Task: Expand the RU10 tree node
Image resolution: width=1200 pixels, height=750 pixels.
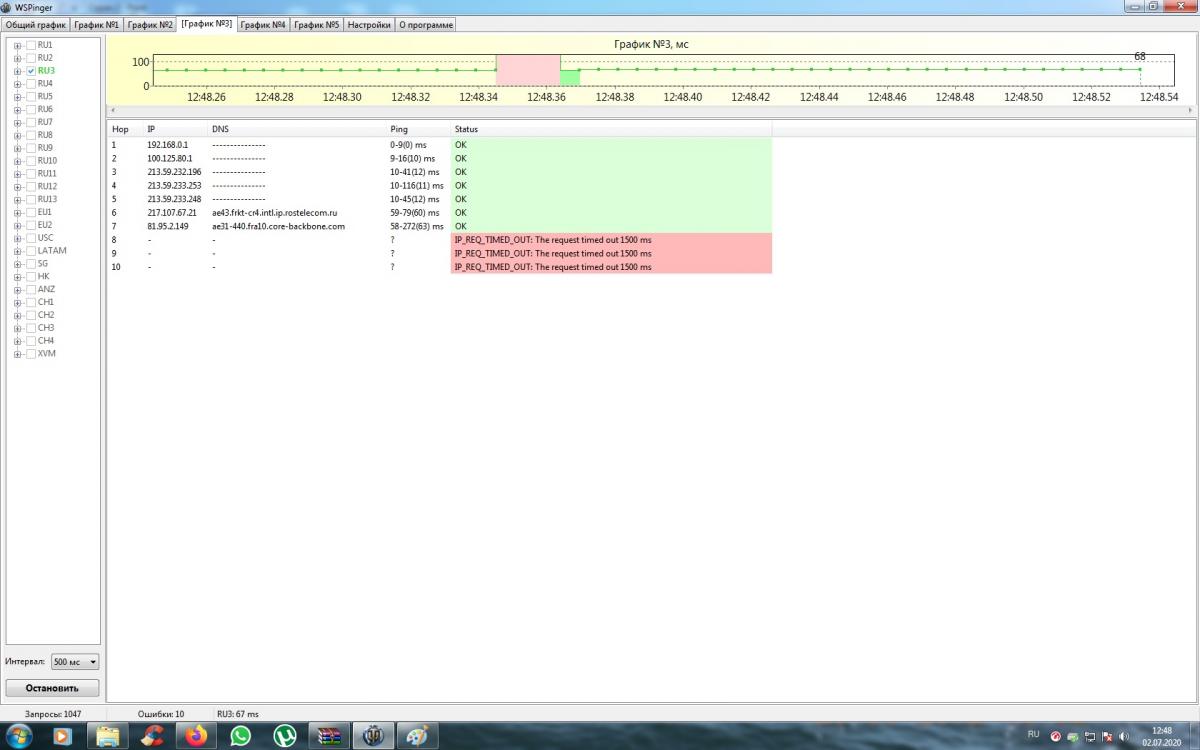Action: (17, 161)
